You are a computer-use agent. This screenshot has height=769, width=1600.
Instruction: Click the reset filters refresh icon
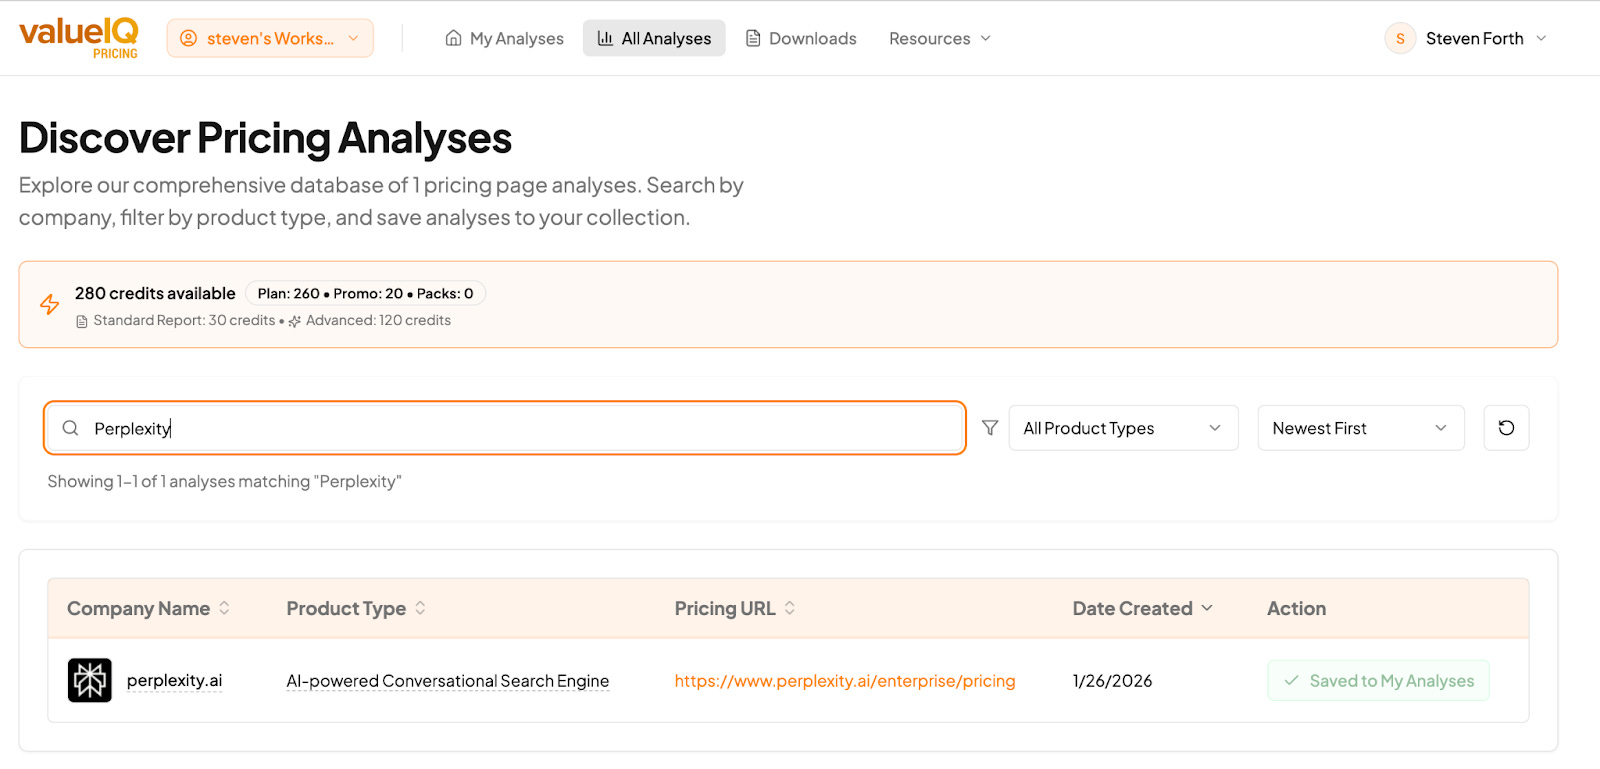1506,428
